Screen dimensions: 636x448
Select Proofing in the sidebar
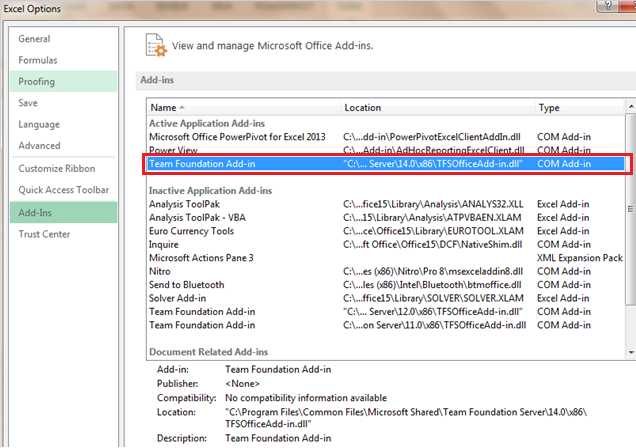point(63,81)
